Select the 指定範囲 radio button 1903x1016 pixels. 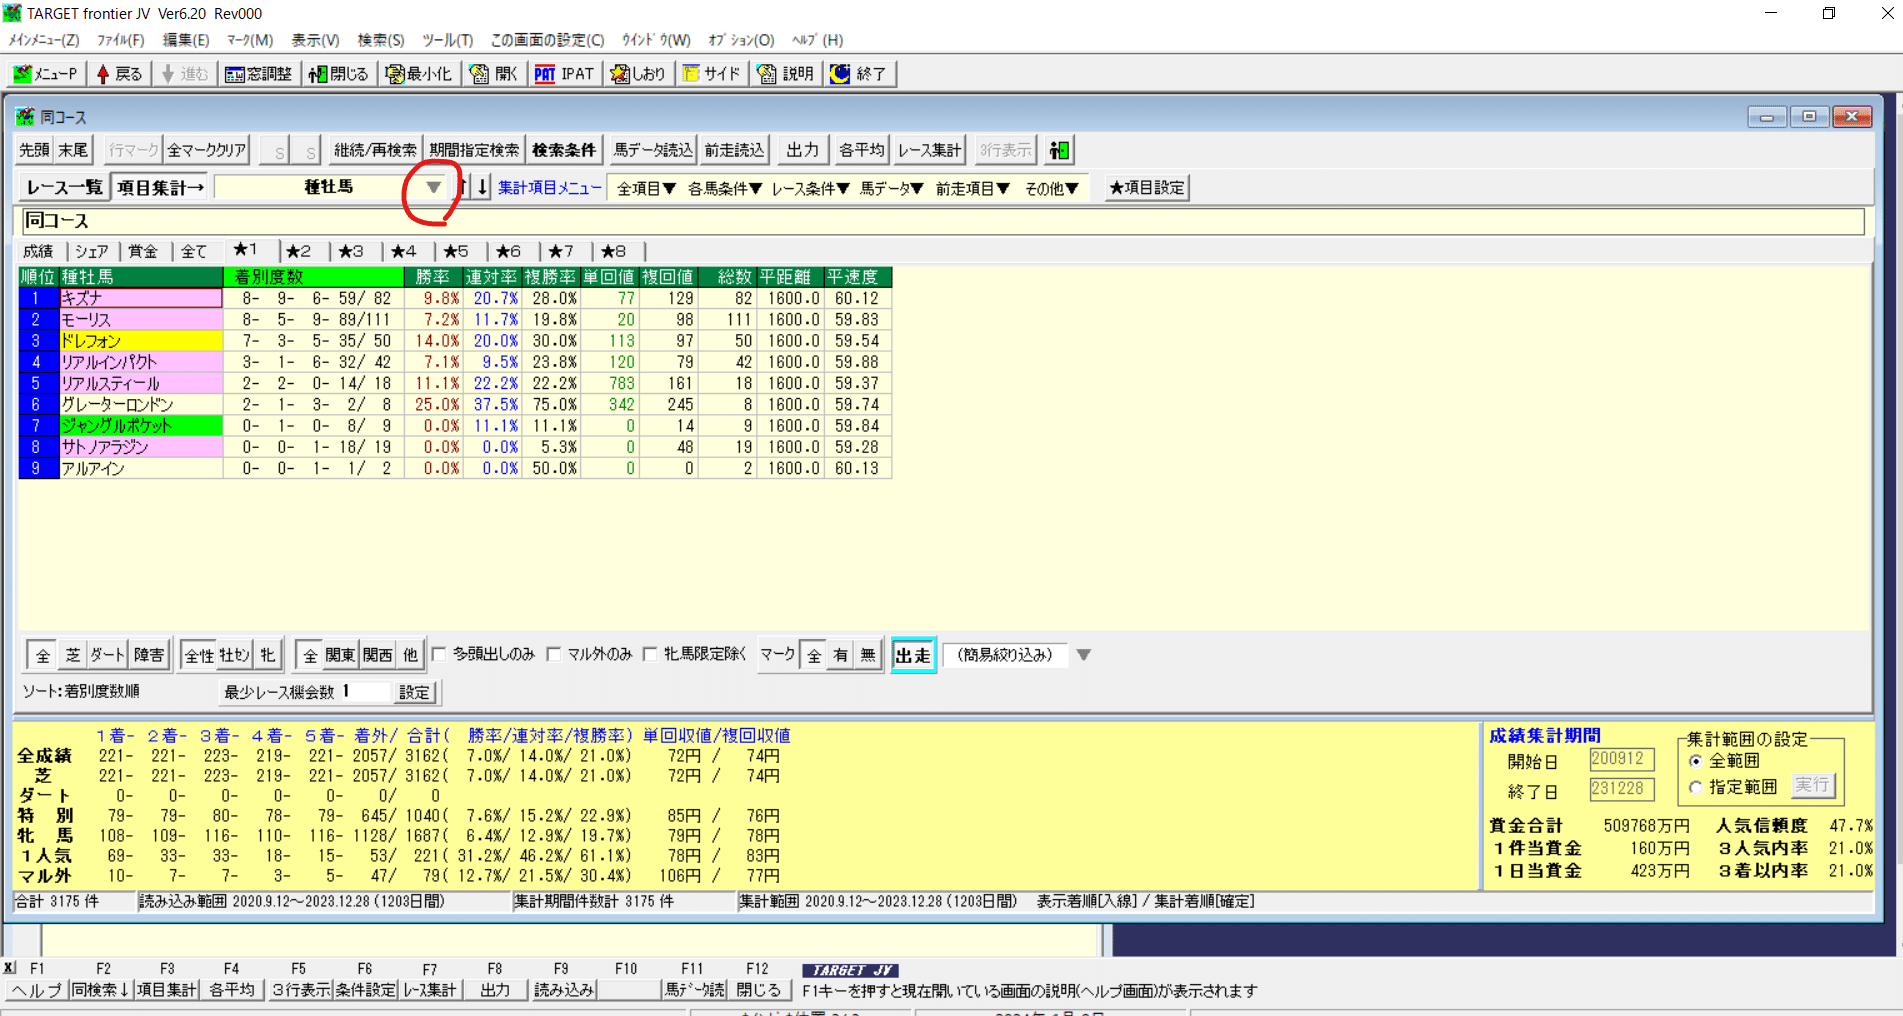click(1696, 787)
